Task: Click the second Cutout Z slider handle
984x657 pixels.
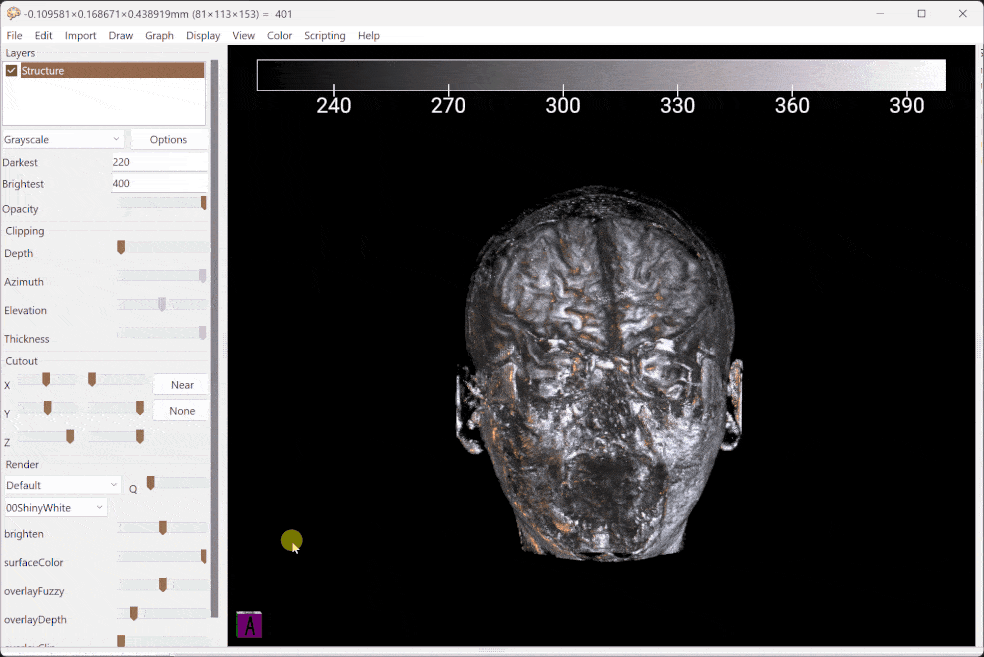Action: click(x=140, y=436)
